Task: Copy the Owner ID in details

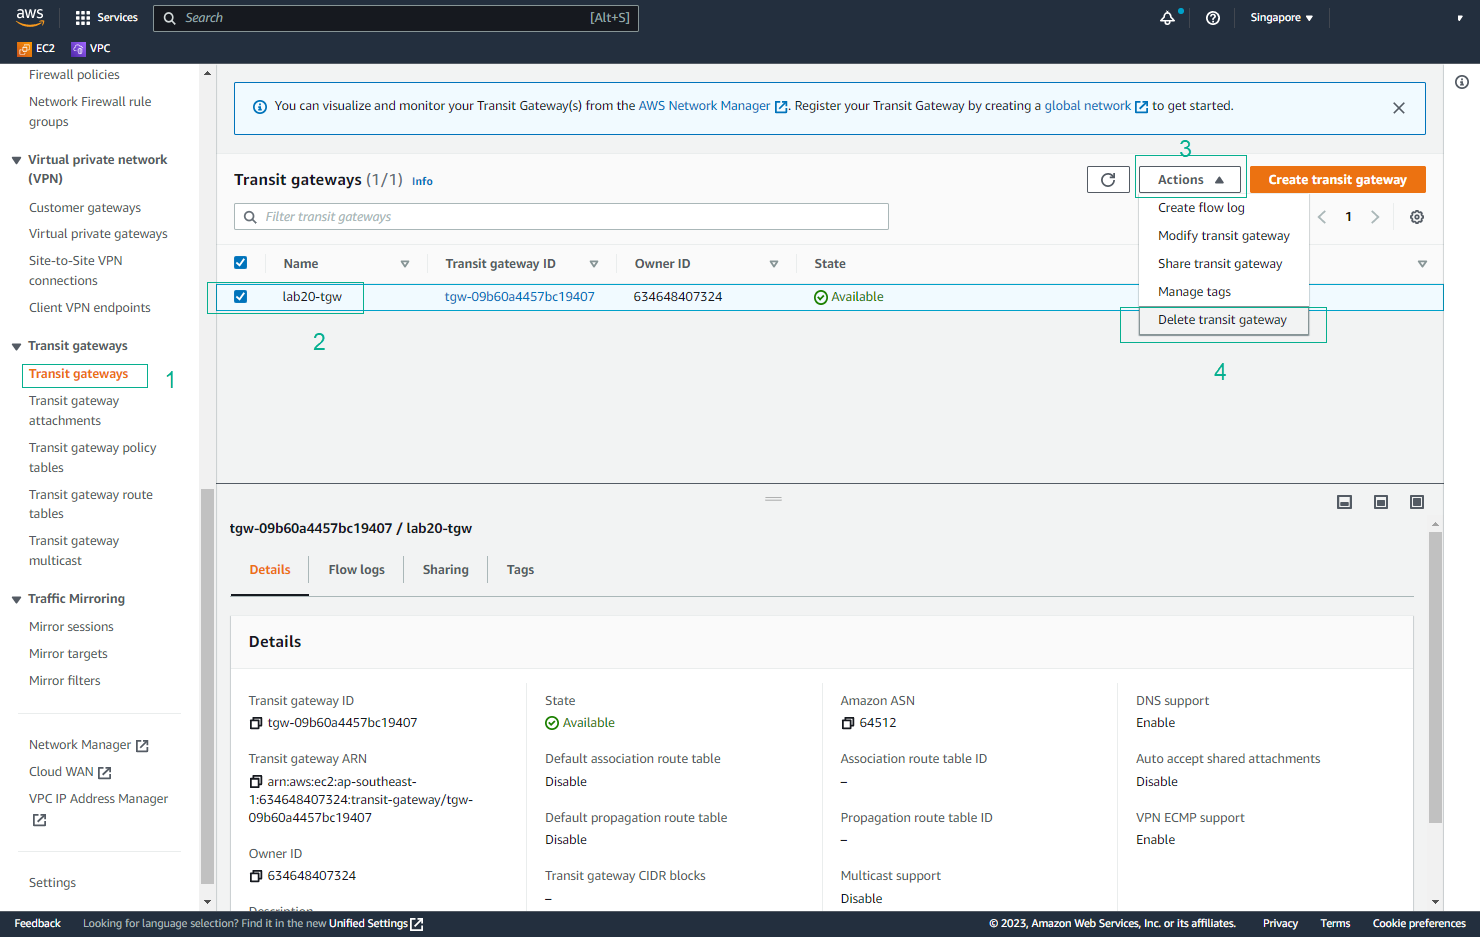Action: pos(256,876)
